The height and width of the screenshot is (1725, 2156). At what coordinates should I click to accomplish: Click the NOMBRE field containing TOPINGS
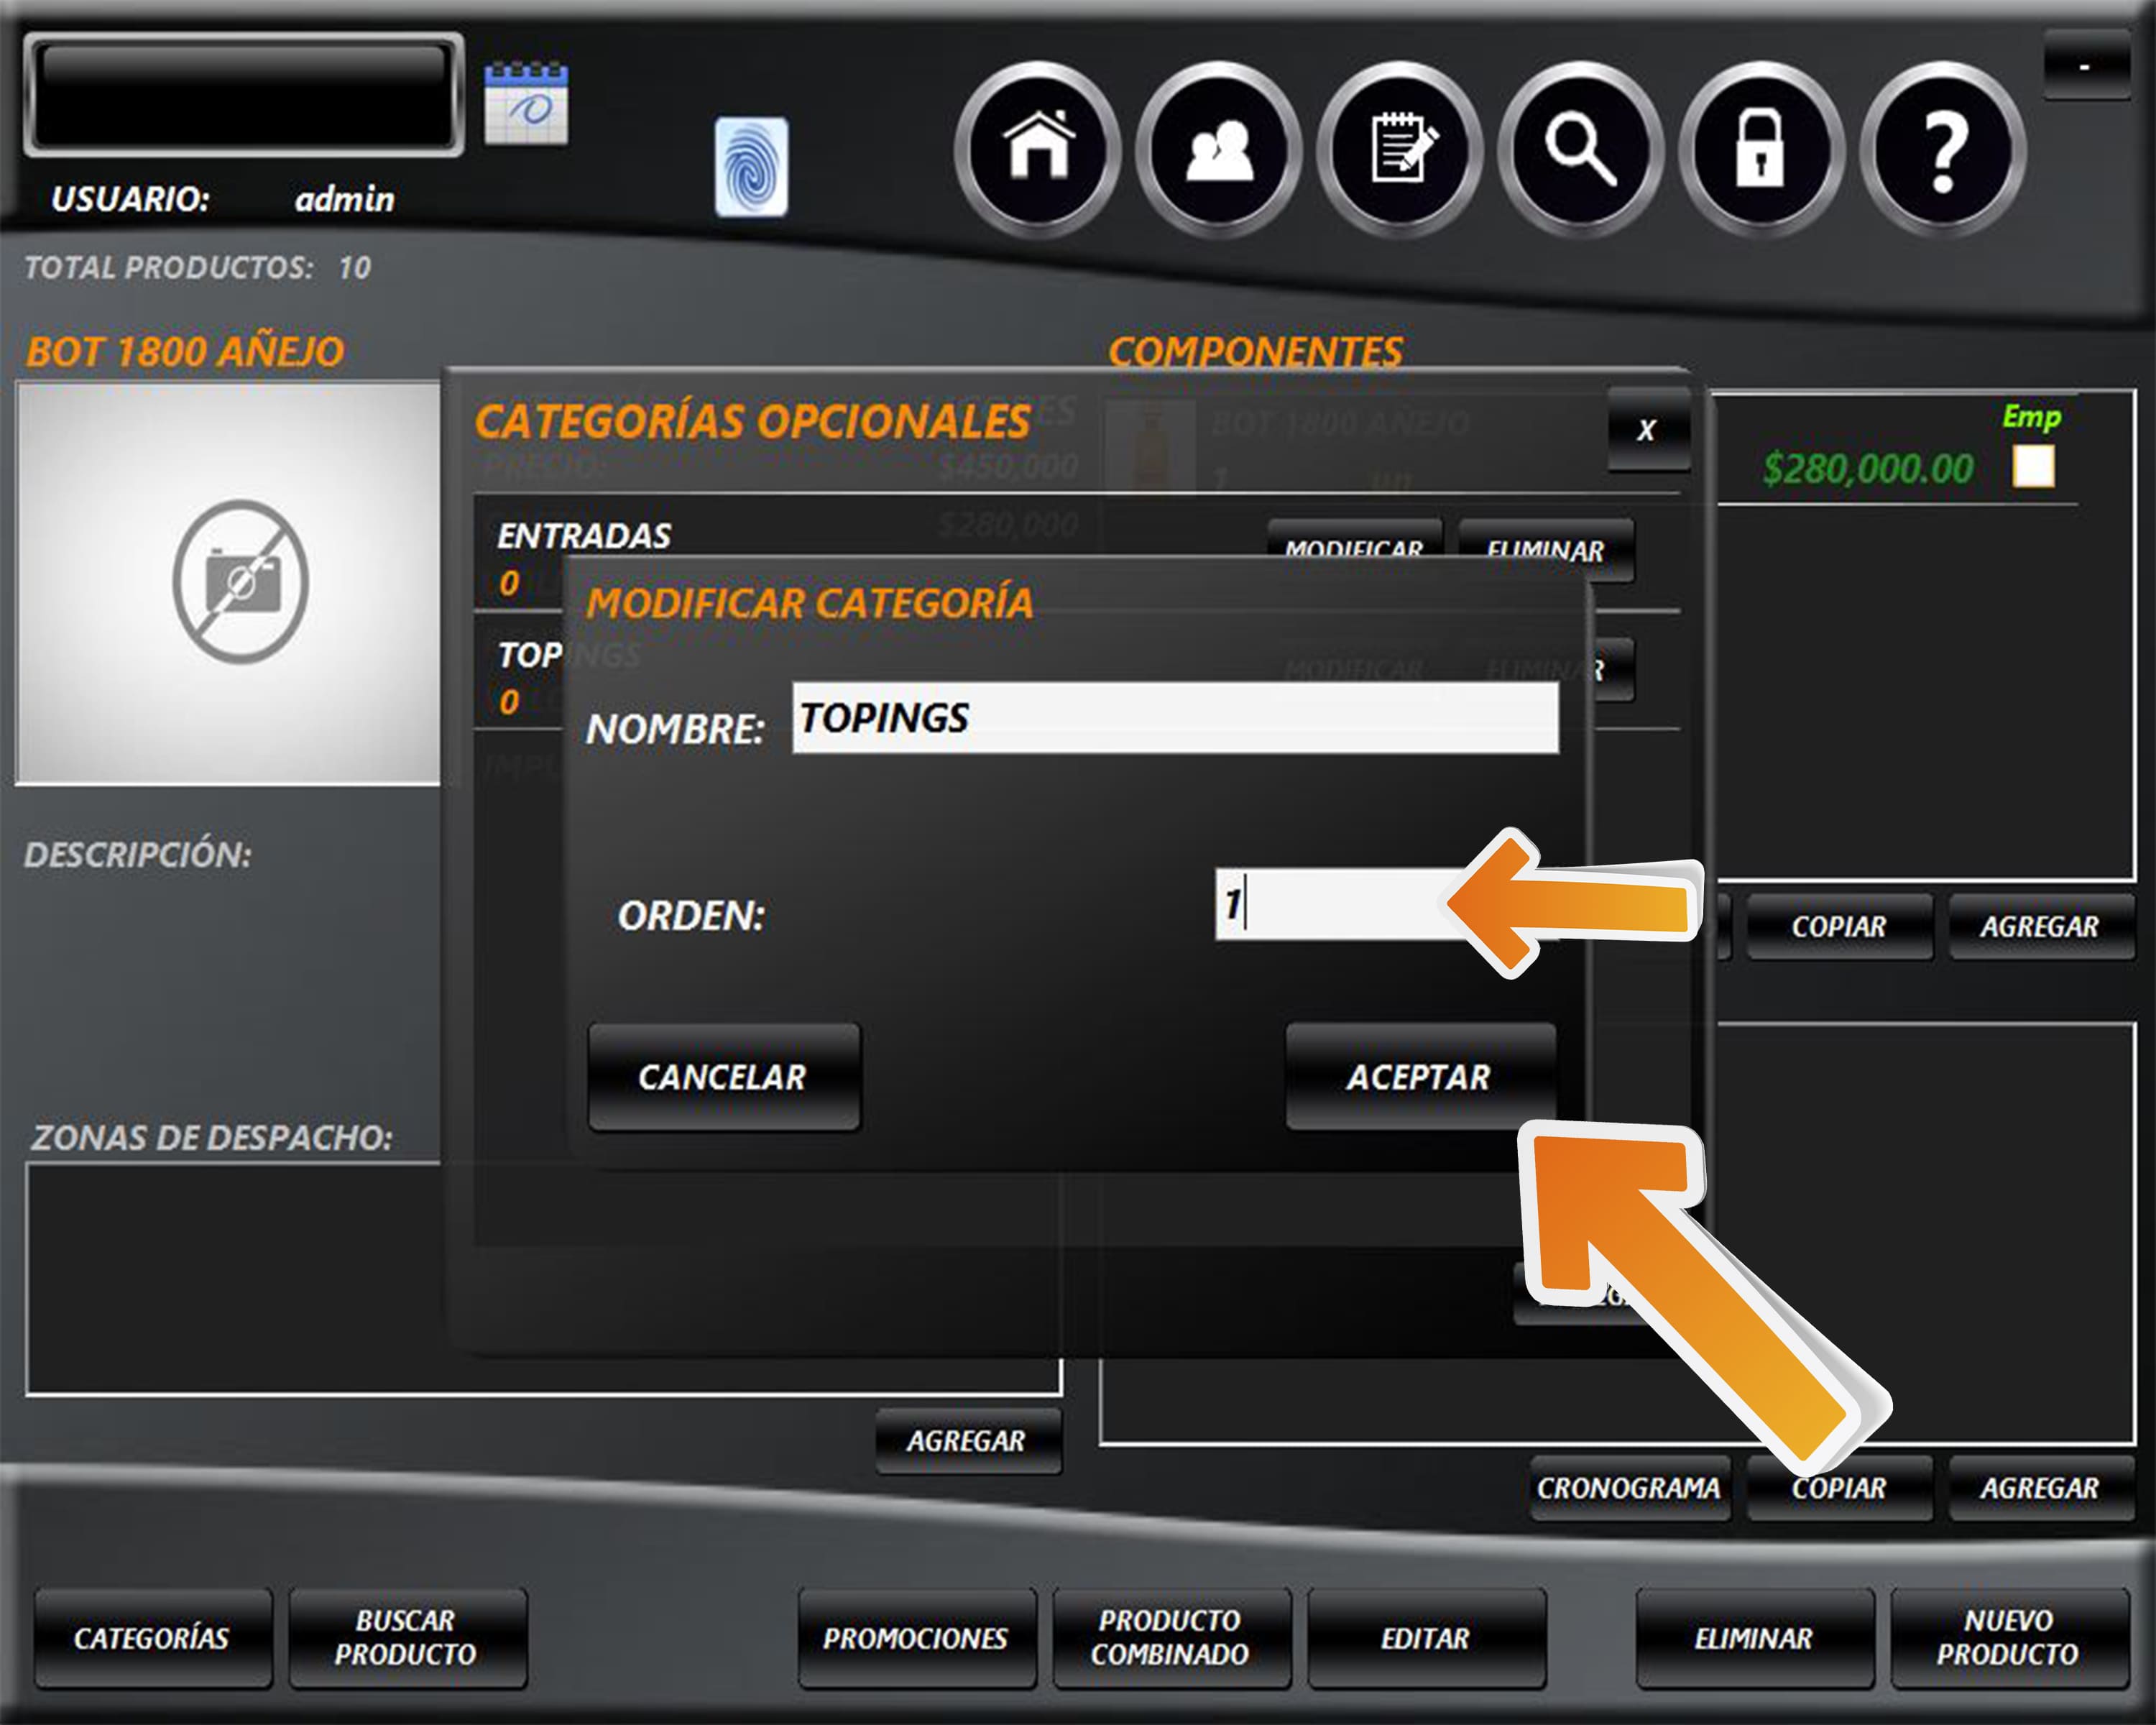[x=1174, y=718]
